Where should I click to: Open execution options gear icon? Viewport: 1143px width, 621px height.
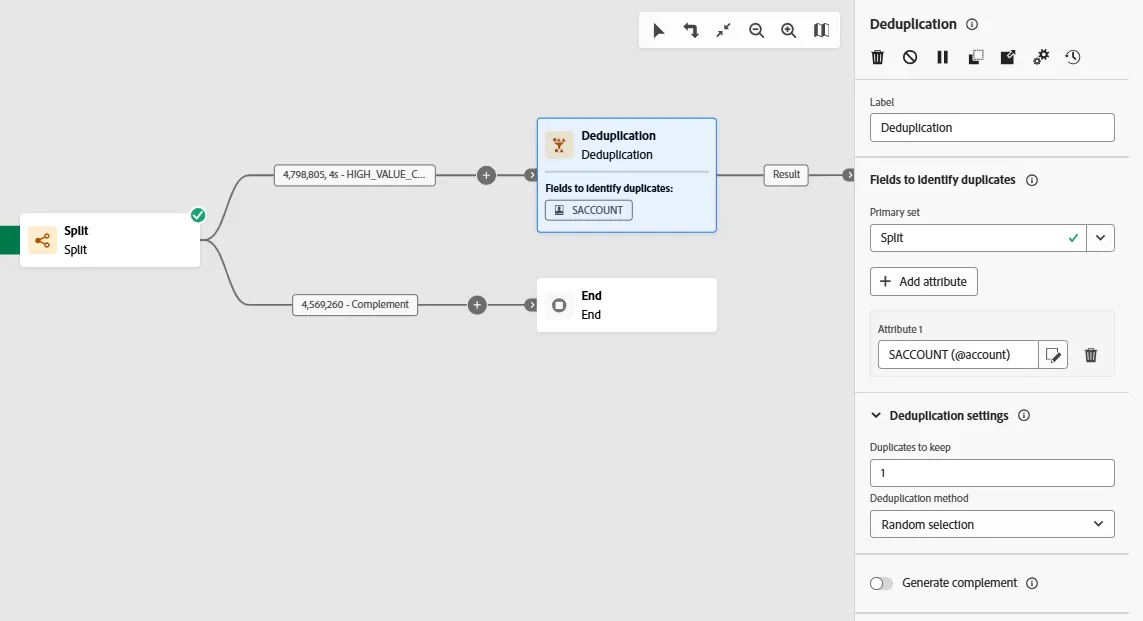(x=1041, y=57)
